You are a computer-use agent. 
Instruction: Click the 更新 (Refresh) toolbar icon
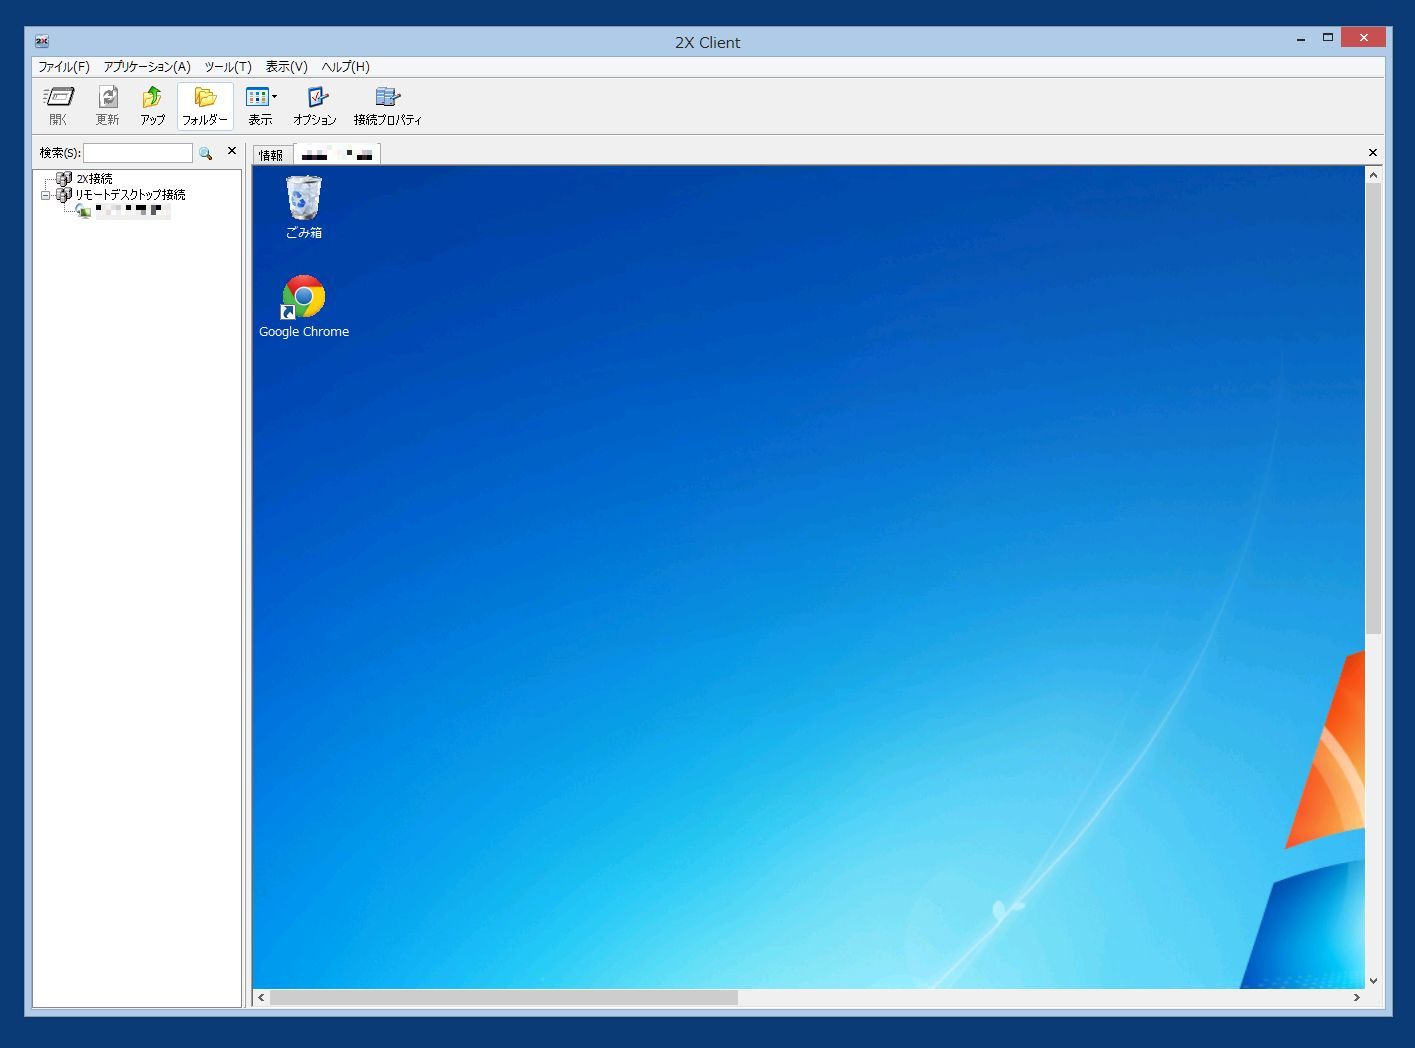click(107, 105)
